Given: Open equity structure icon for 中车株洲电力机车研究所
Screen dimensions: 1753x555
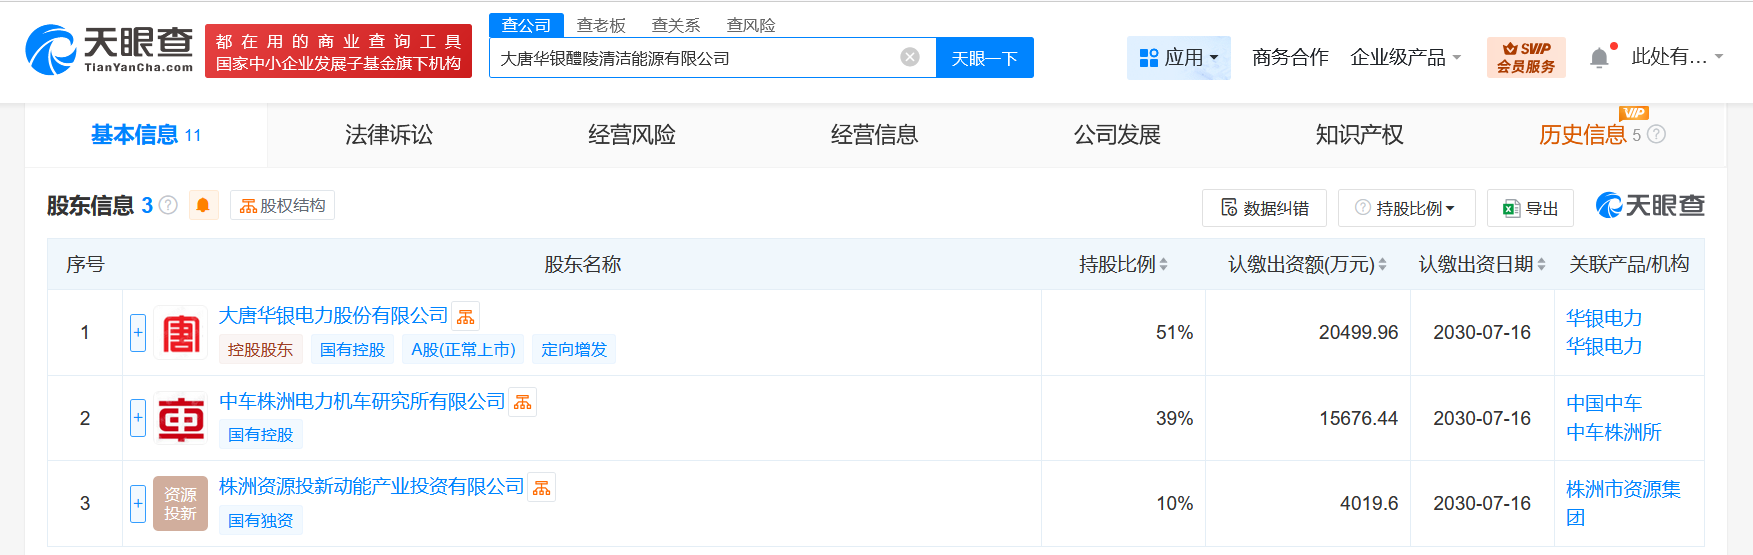Looking at the screenshot, I should tap(523, 402).
